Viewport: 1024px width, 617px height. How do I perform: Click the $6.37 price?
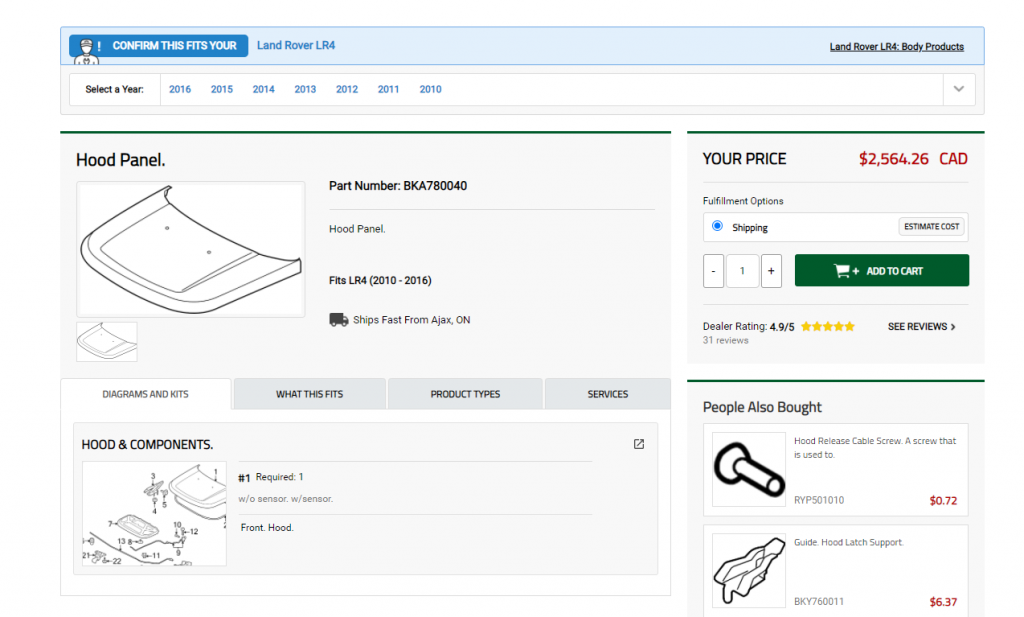click(943, 602)
